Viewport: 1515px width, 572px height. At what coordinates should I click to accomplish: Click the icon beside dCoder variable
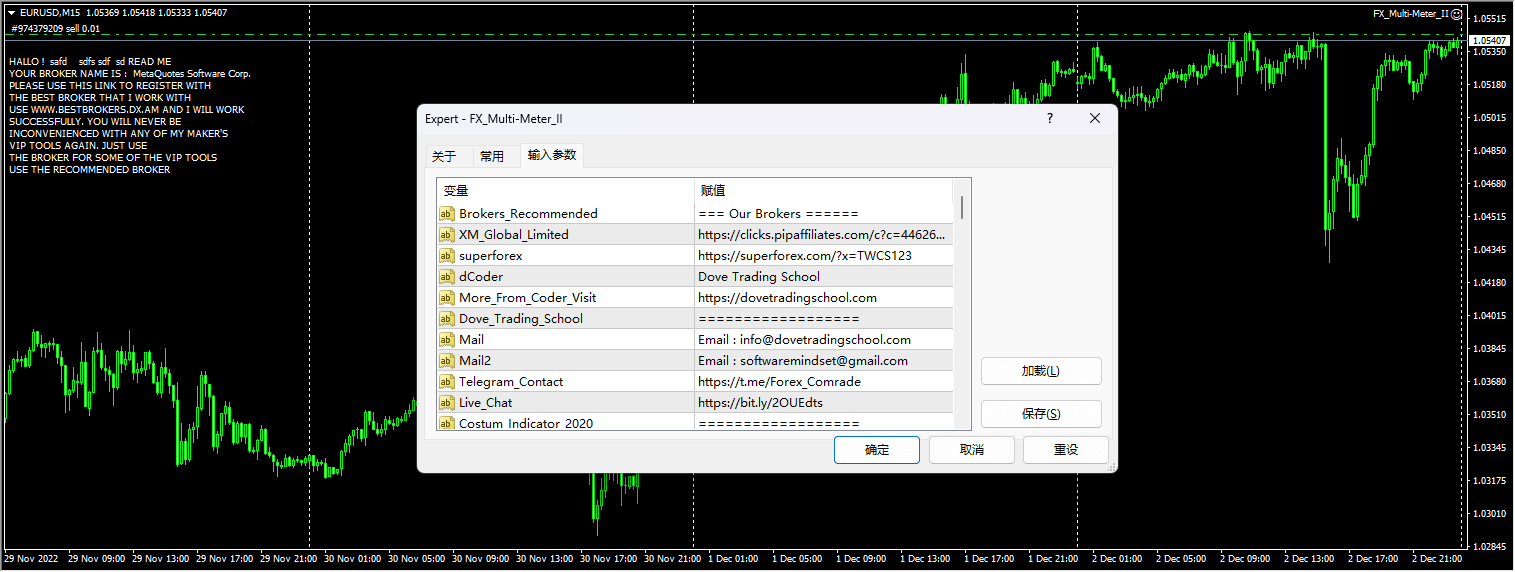coord(447,276)
